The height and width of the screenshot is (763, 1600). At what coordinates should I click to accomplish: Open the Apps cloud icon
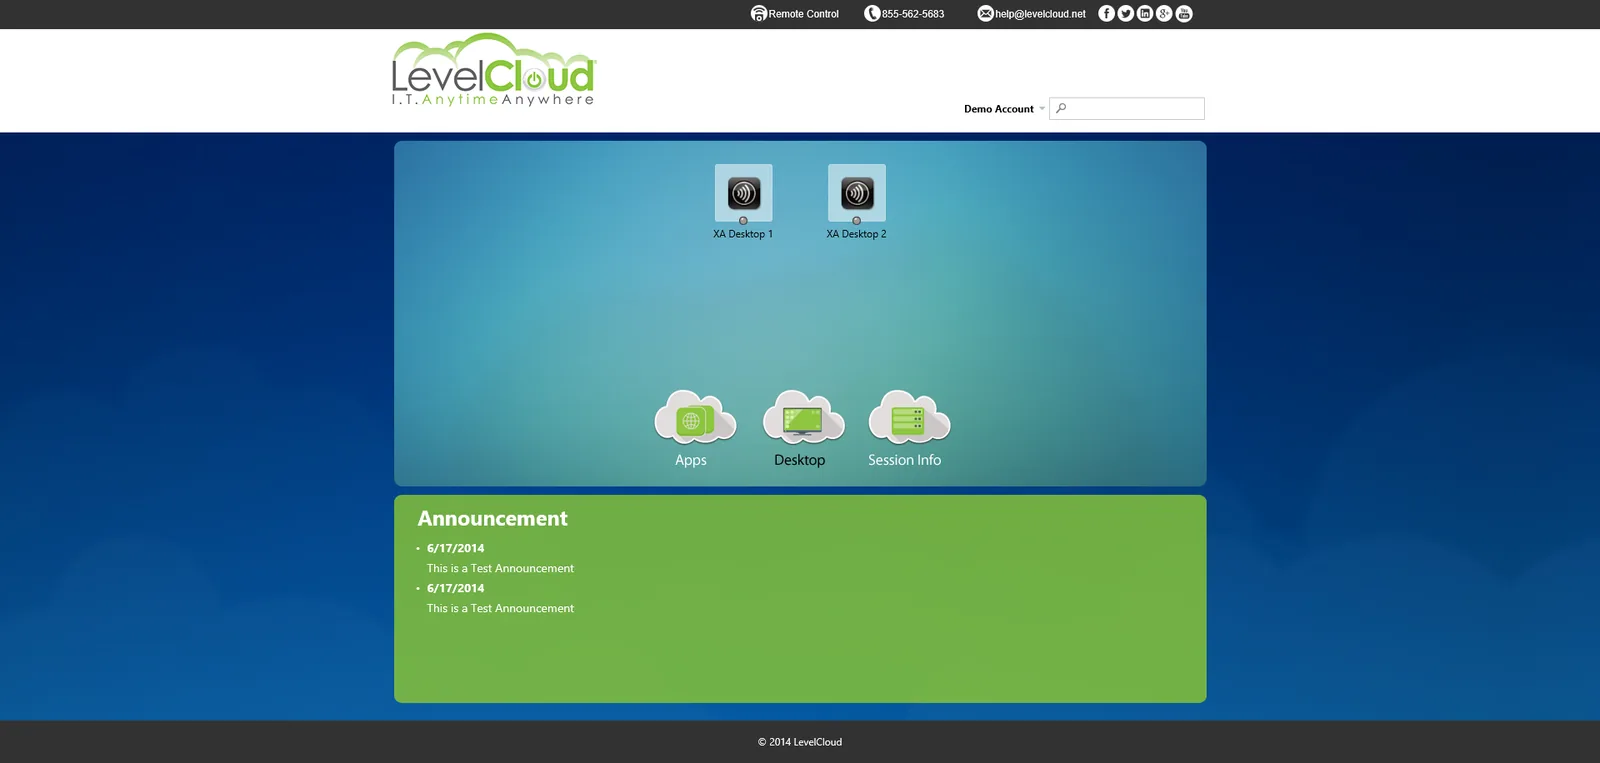[695, 417]
